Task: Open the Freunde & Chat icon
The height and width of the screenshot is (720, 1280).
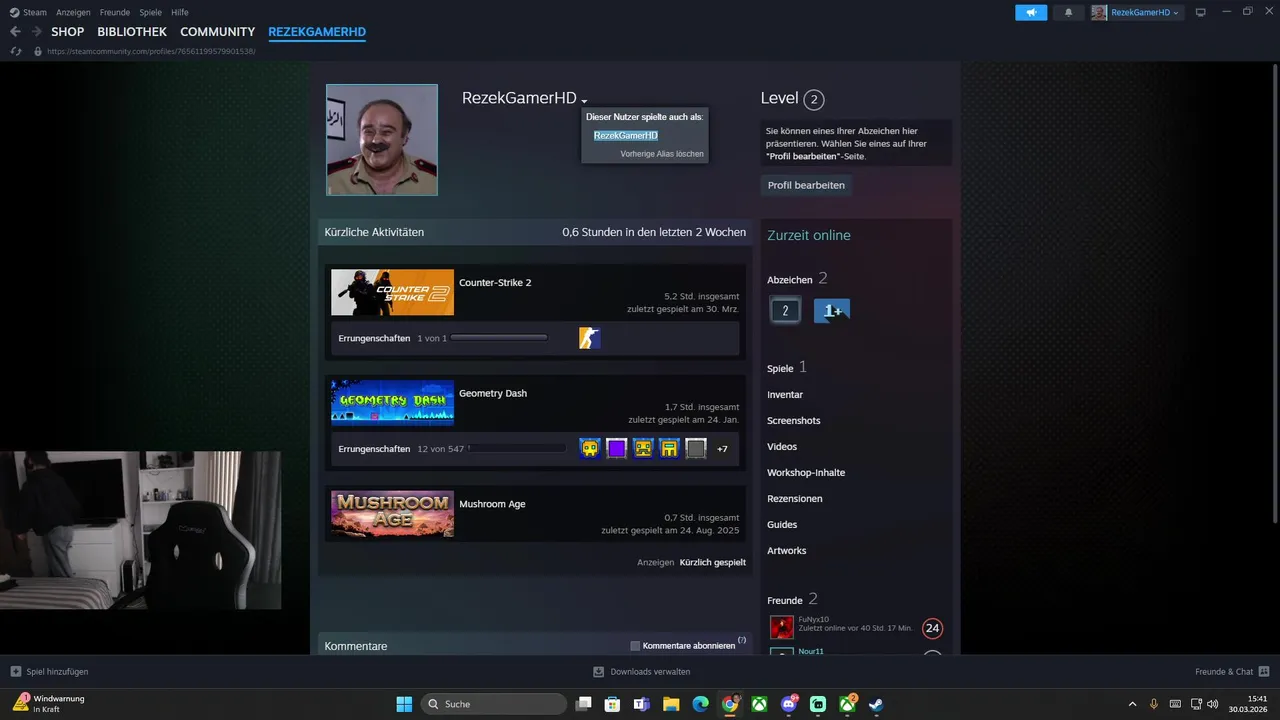Action: (1264, 671)
